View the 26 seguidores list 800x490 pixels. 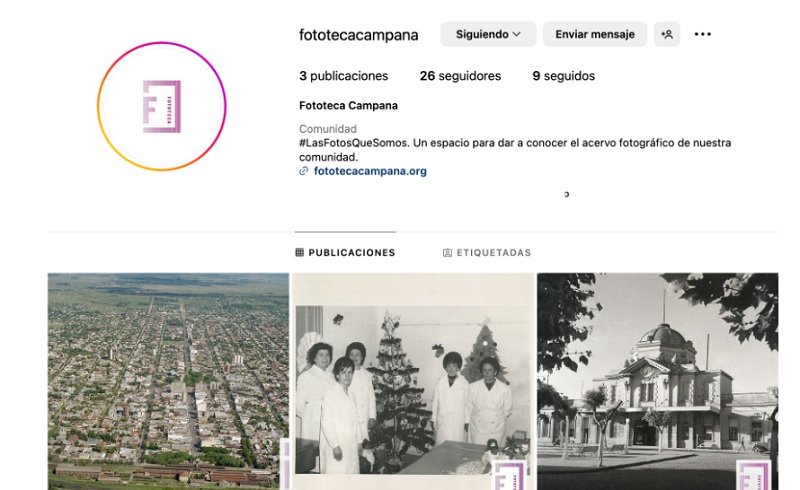pos(460,76)
